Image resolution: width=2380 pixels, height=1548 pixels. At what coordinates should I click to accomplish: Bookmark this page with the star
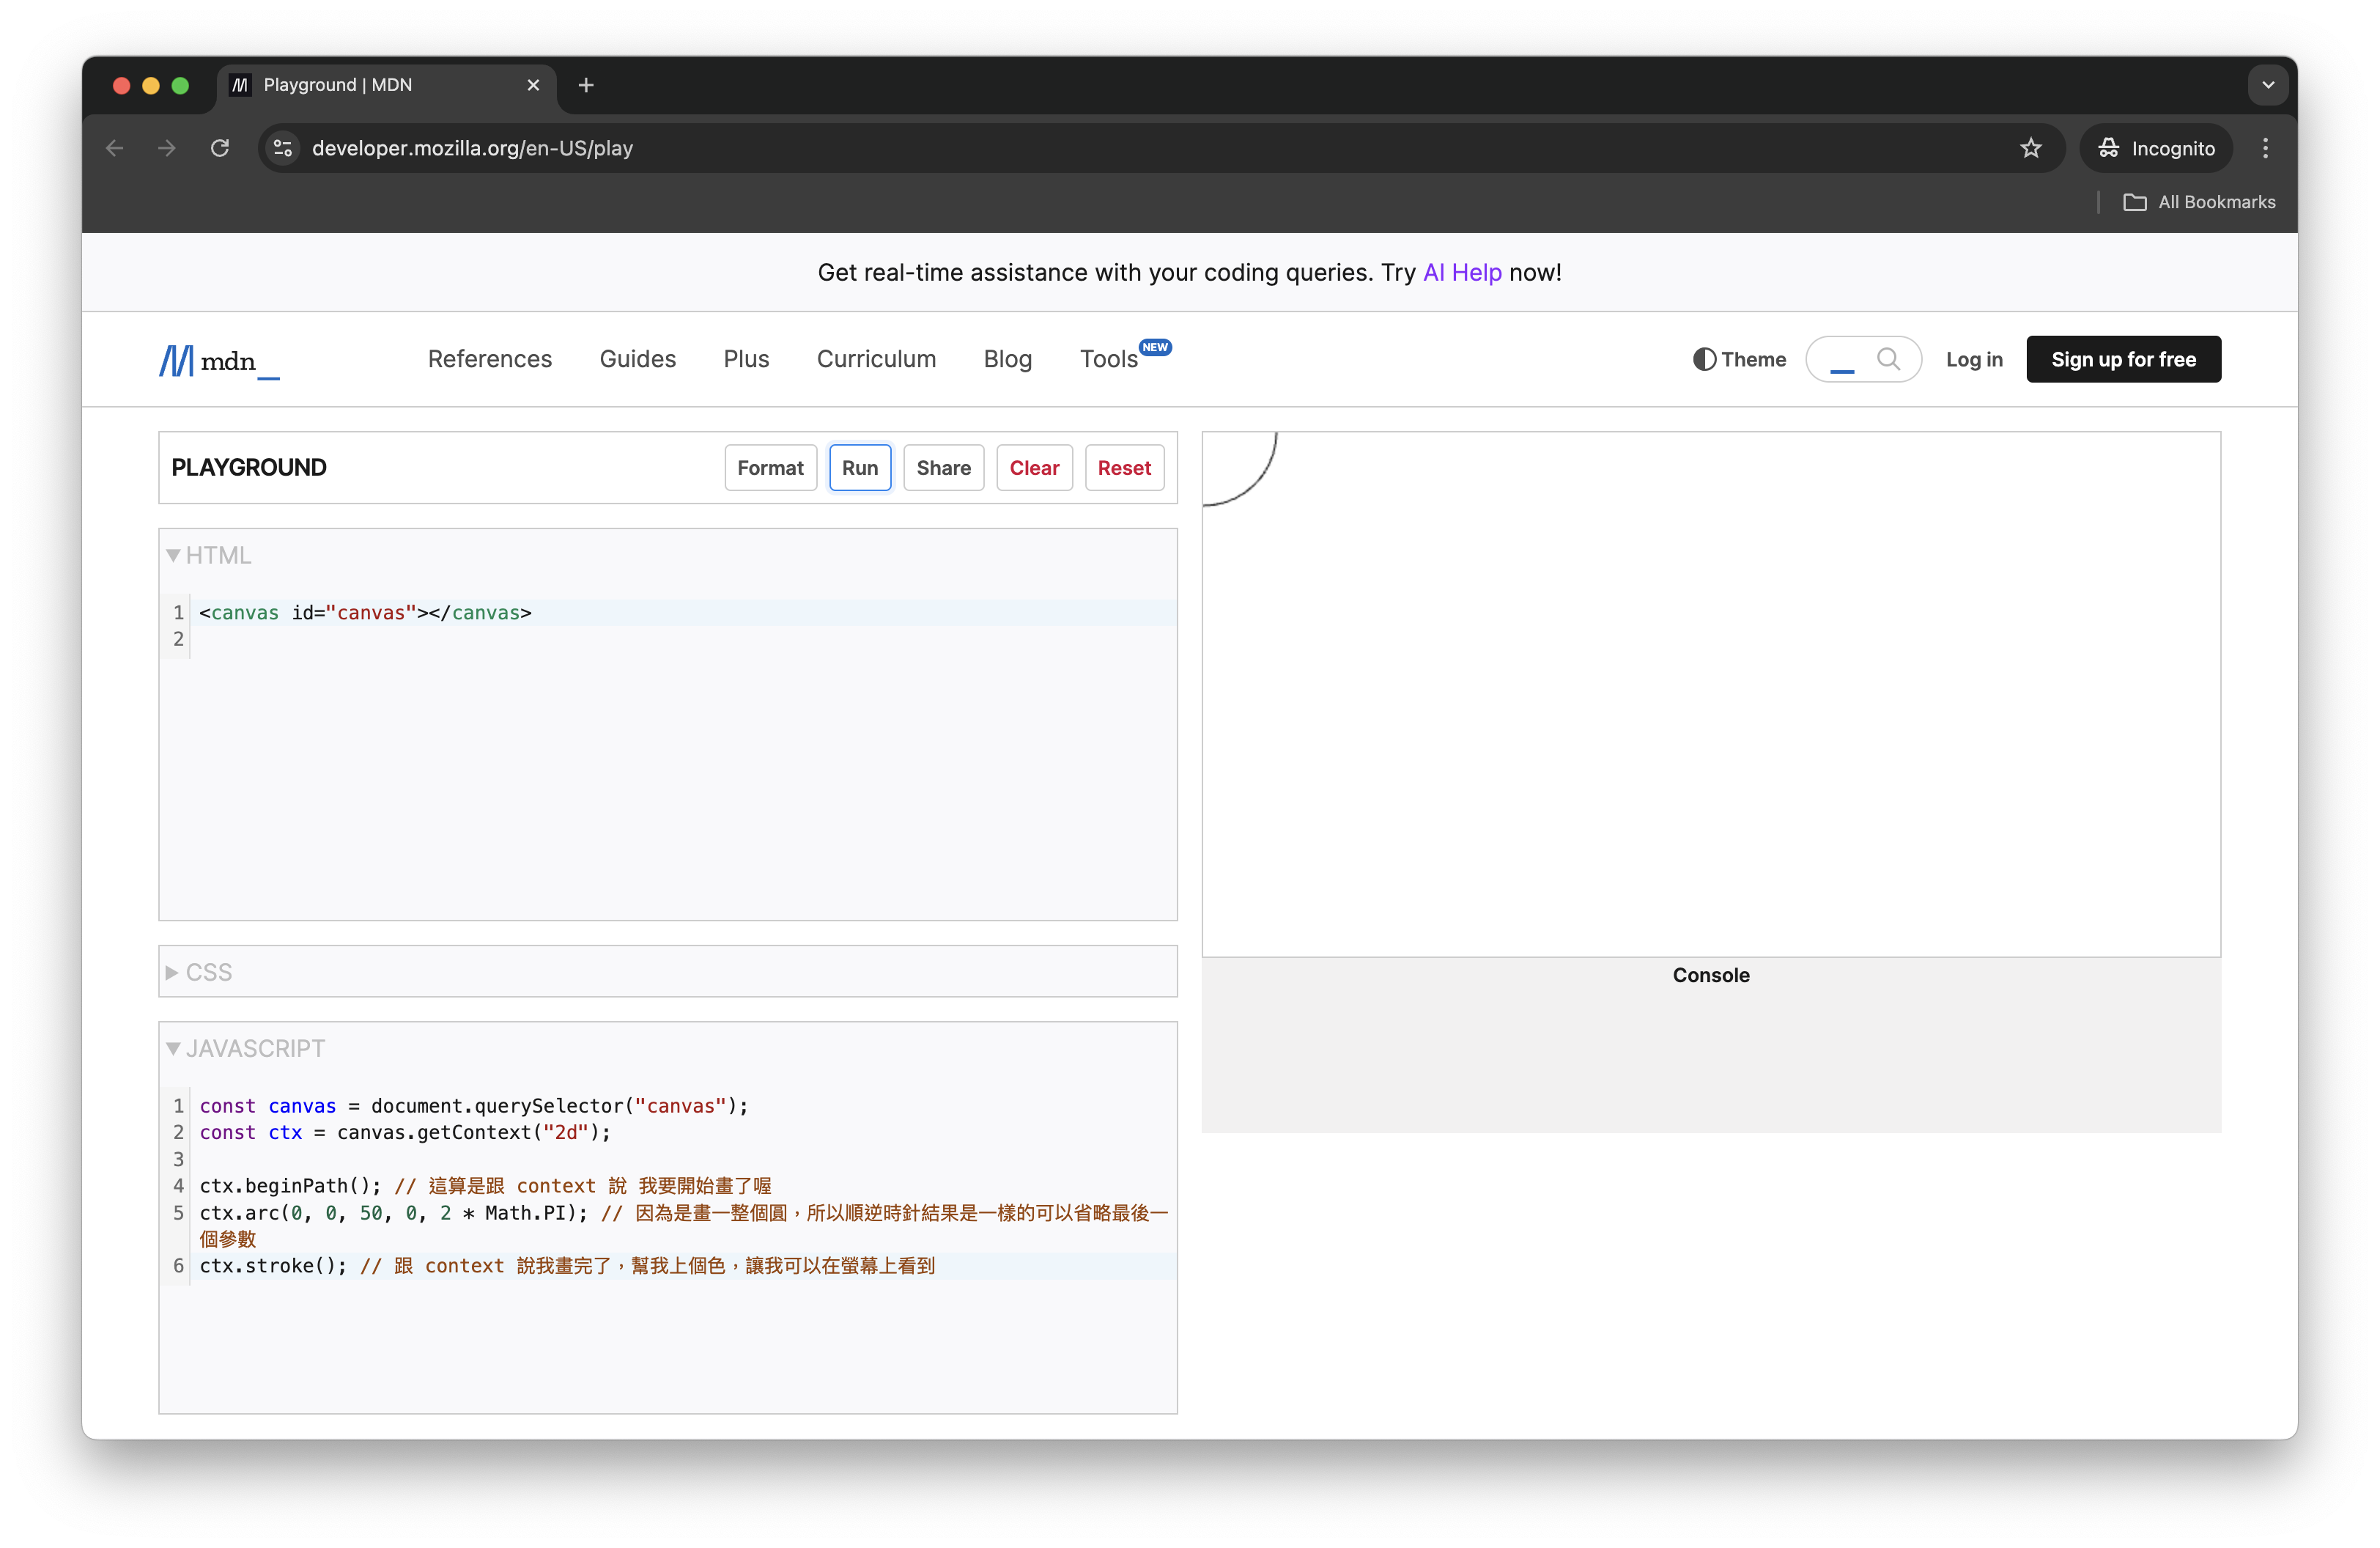pos(2030,148)
